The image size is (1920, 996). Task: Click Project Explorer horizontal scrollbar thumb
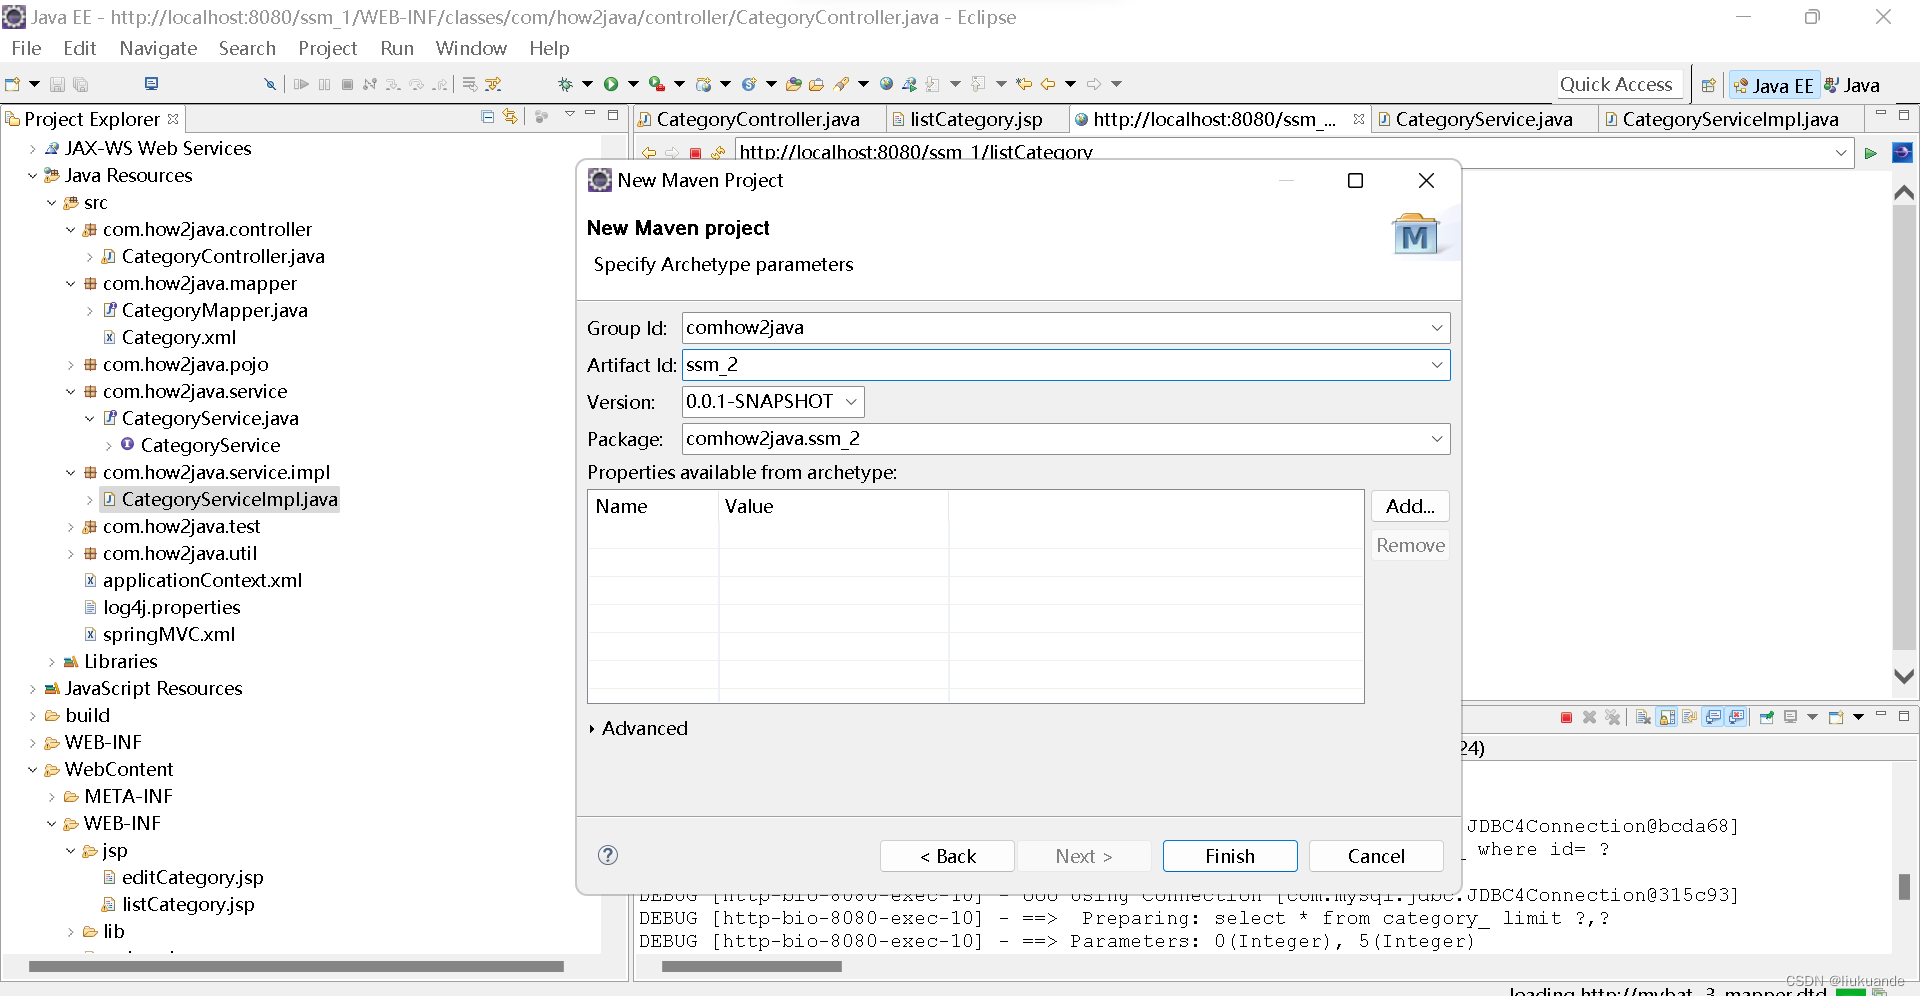296,967
